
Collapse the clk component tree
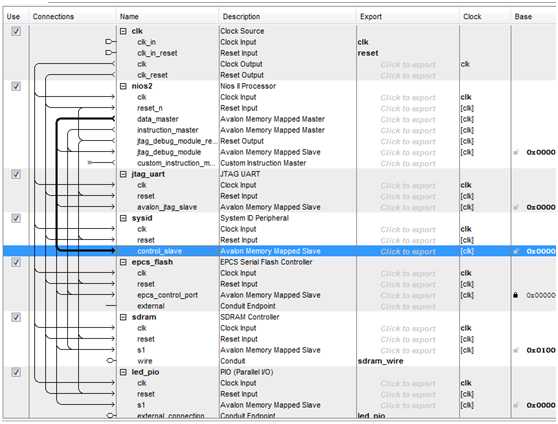coord(123,31)
